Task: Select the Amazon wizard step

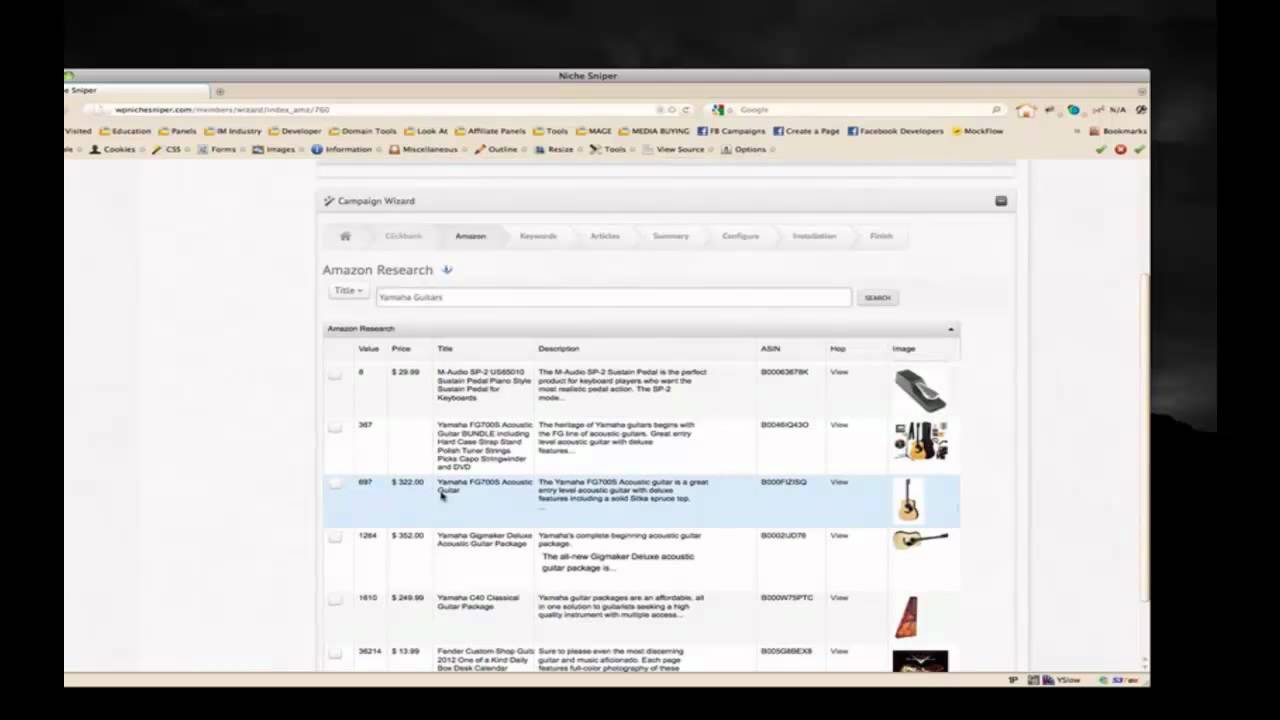Action: click(470, 236)
